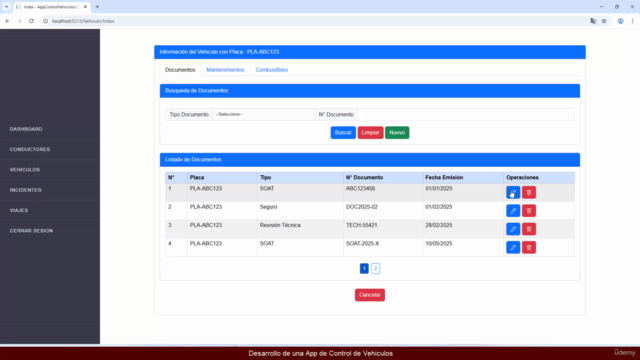Edit the Seguro document DOC2025-02
This screenshot has height=360, width=640.
pos(513,211)
